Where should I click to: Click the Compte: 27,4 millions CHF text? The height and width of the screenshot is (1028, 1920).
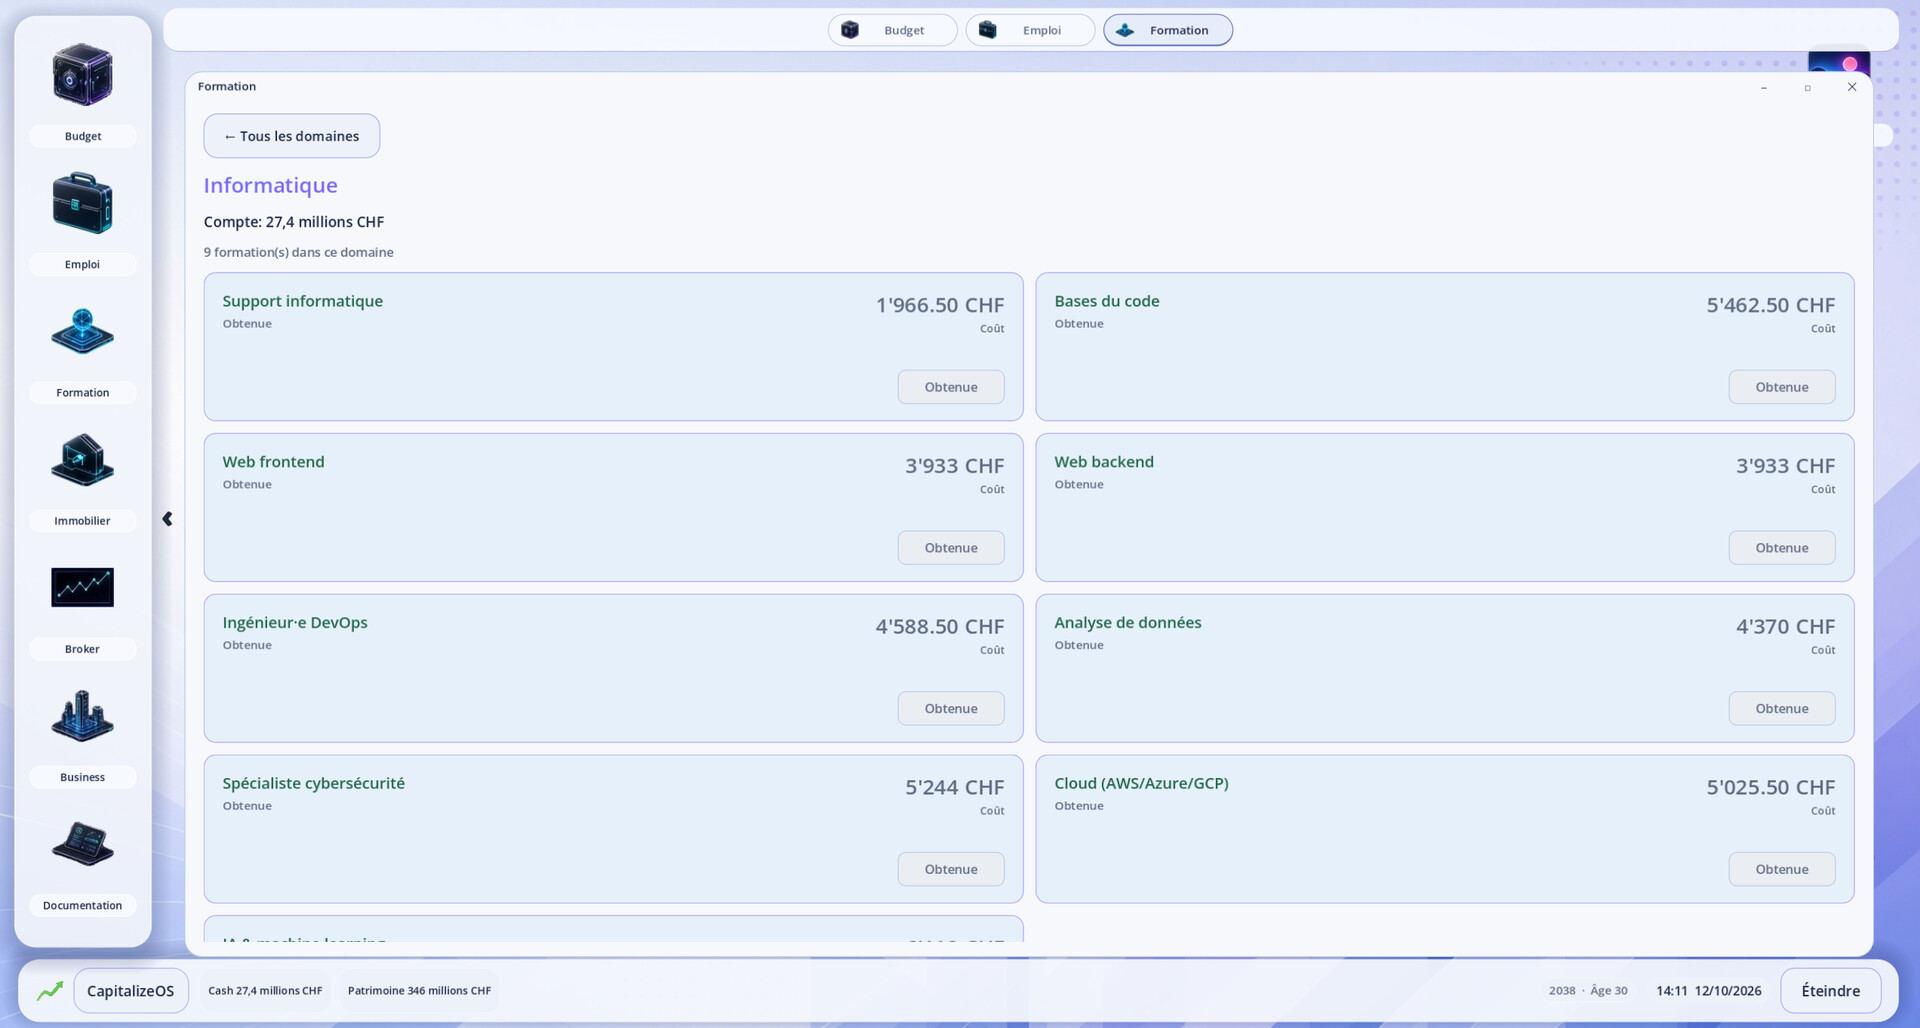coord(294,222)
